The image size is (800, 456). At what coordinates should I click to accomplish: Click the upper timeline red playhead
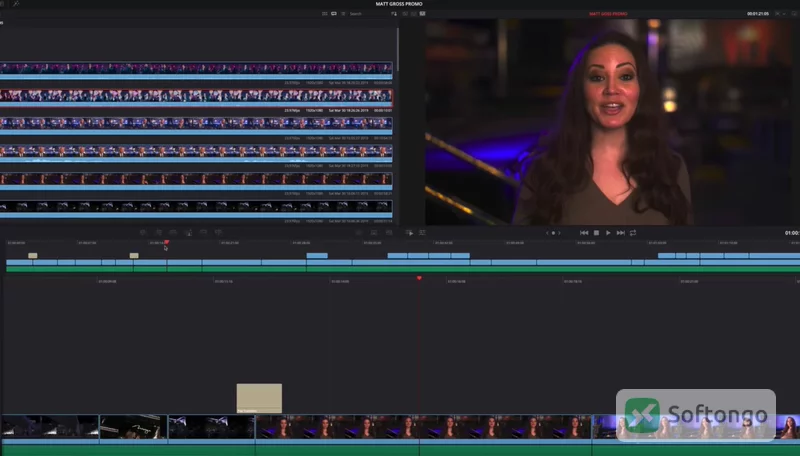pyautogui.click(x=167, y=243)
